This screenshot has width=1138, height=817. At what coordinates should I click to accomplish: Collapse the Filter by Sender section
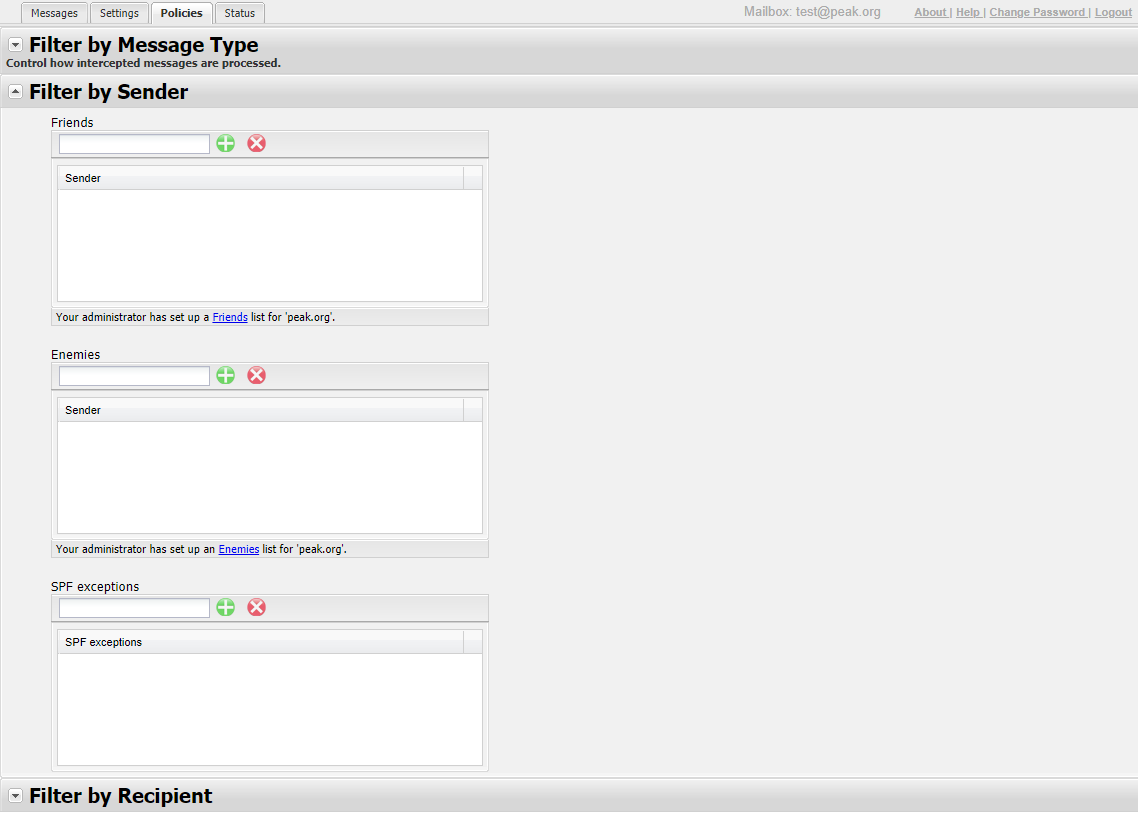pyautogui.click(x=15, y=92)
